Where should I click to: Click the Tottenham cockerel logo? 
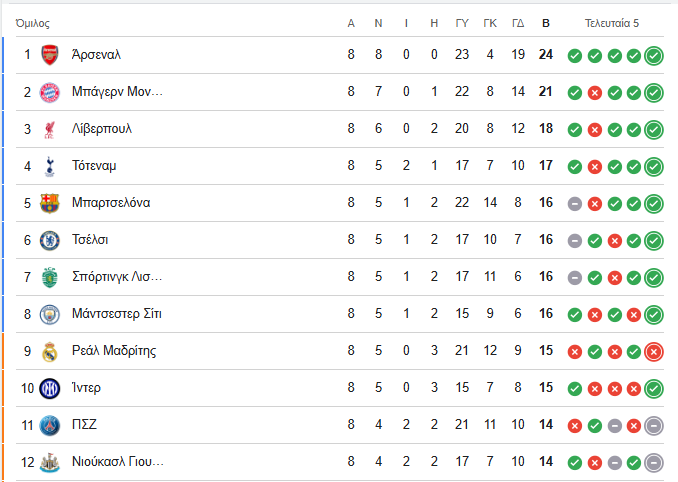pyautogui.click(x=50, y=166)
